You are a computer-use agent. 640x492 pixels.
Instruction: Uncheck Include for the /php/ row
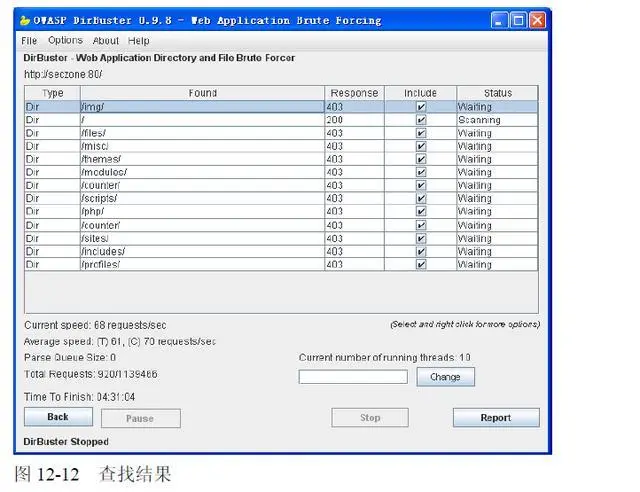pyautogui.click(x=421, y=211)
